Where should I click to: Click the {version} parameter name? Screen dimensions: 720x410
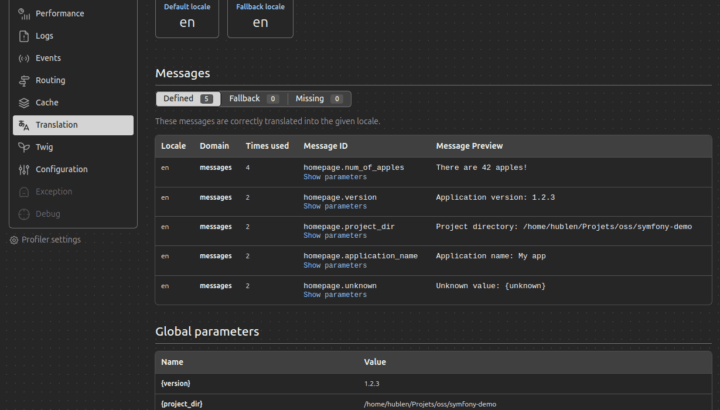[176, 383]
